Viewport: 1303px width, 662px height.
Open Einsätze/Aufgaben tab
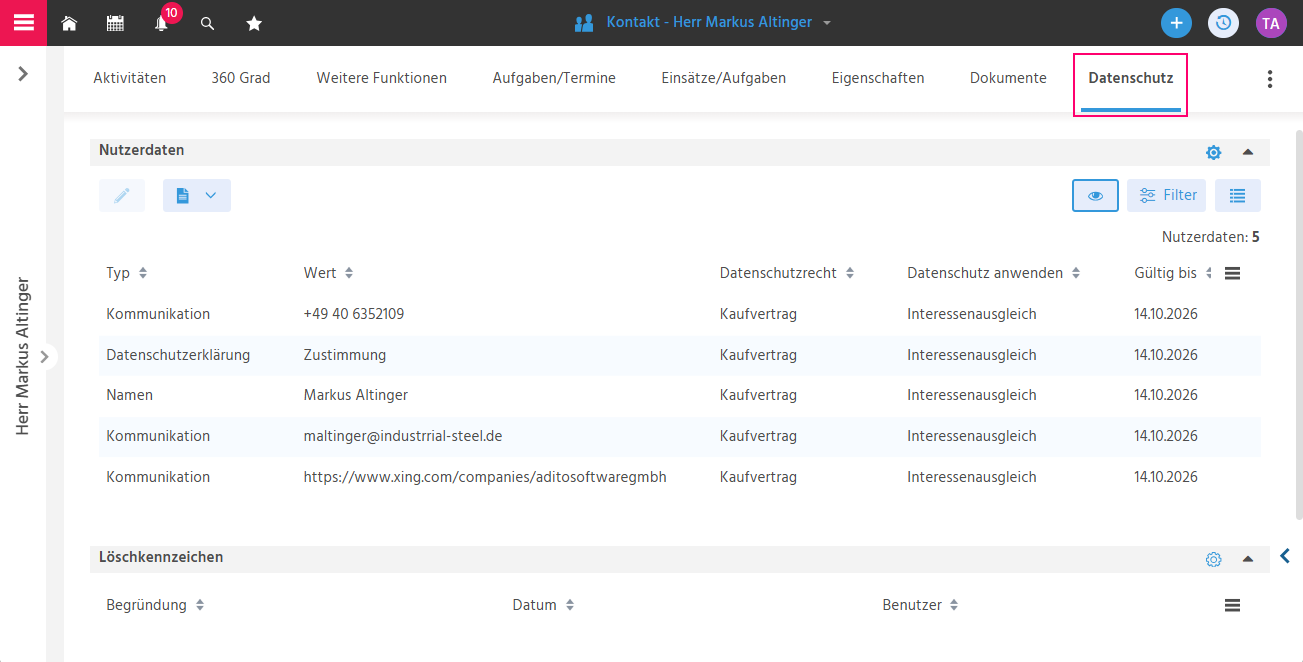(724, 78)
